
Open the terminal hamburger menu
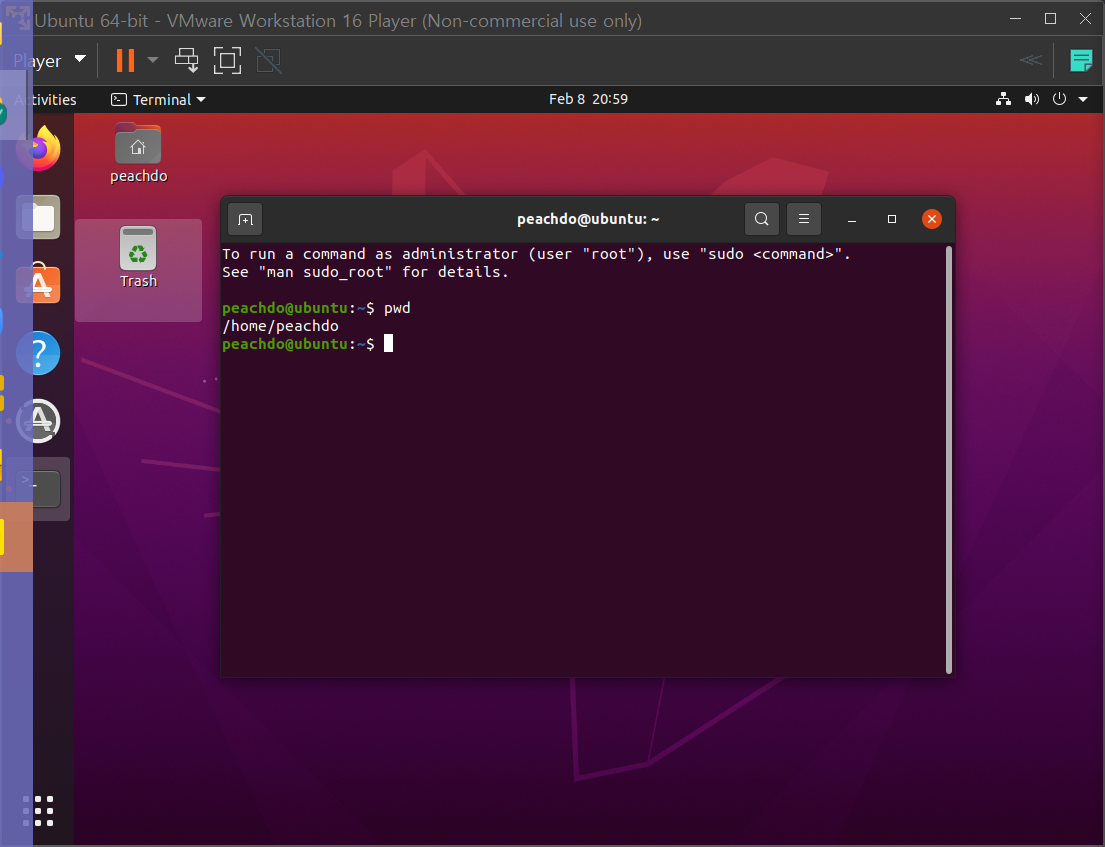tap(803, 219)
